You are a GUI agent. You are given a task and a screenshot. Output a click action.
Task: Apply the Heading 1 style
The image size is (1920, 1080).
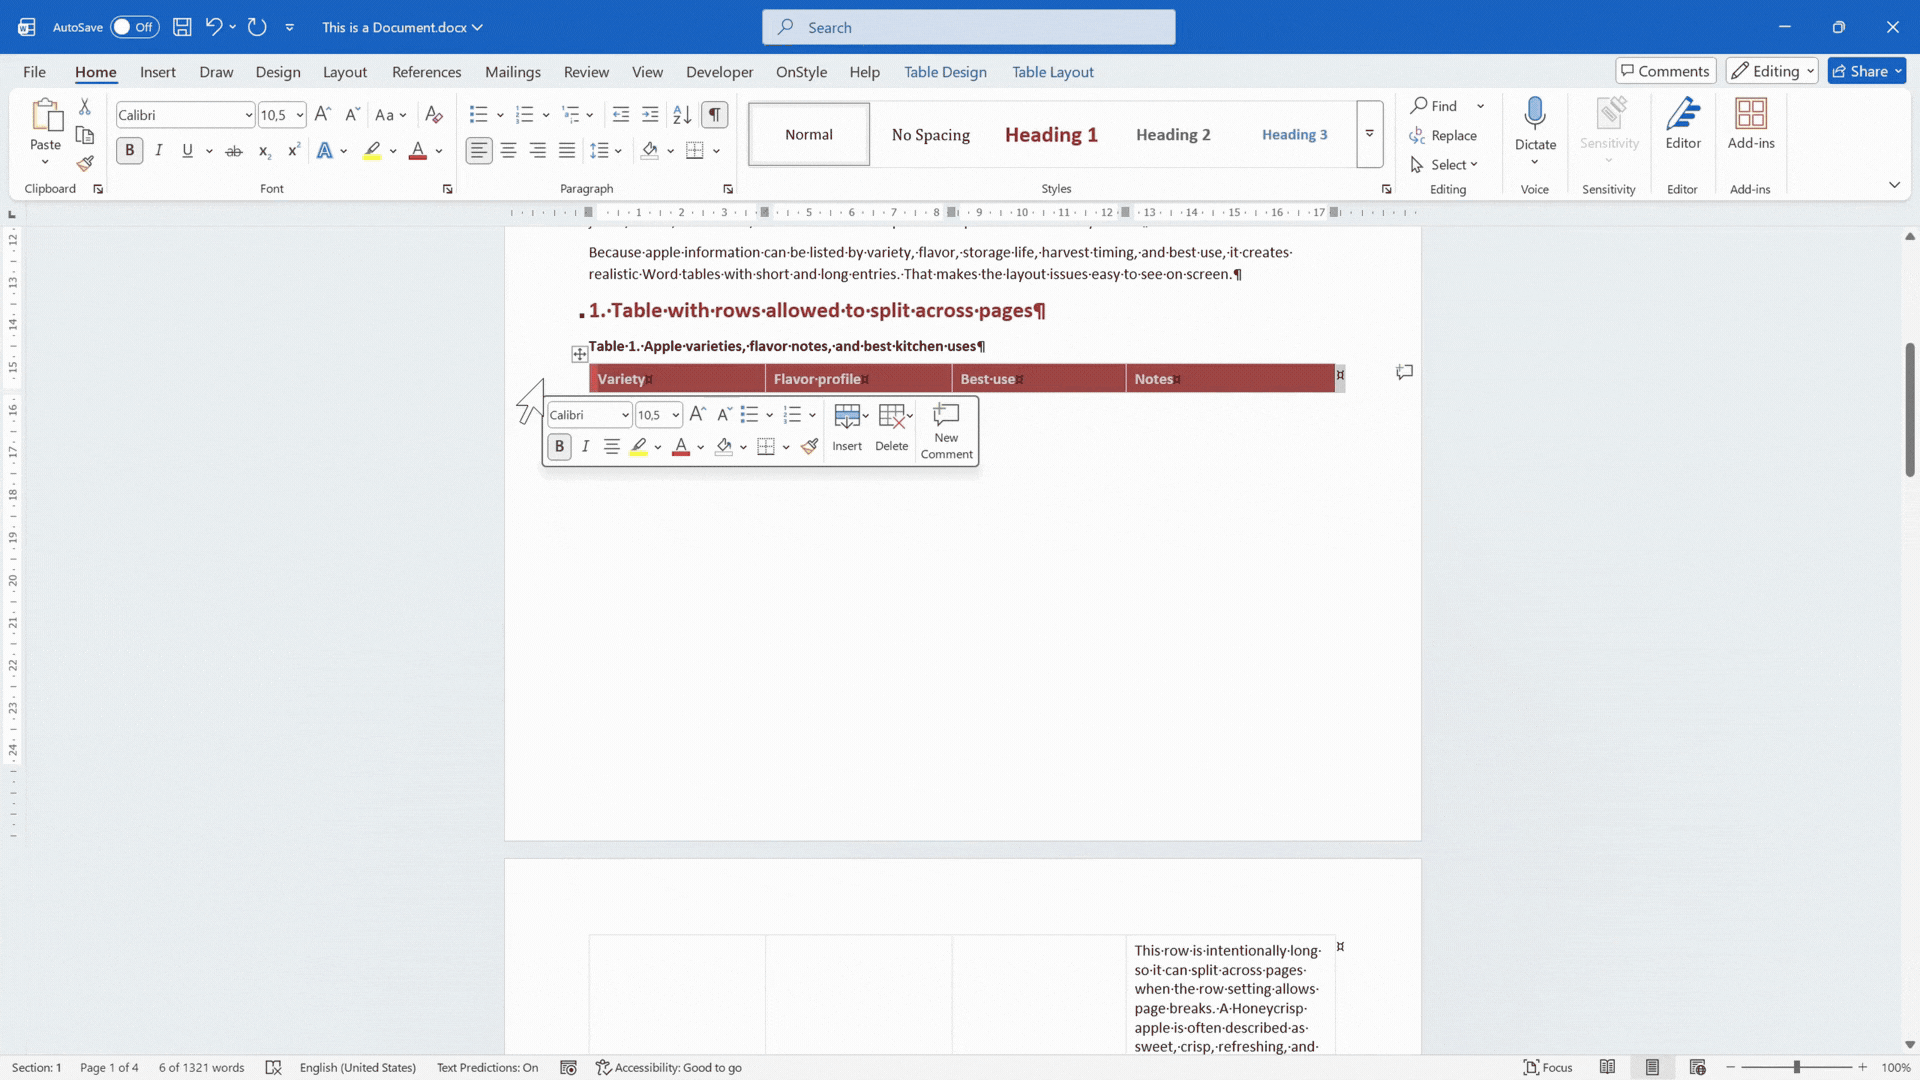pos(1051,134)
